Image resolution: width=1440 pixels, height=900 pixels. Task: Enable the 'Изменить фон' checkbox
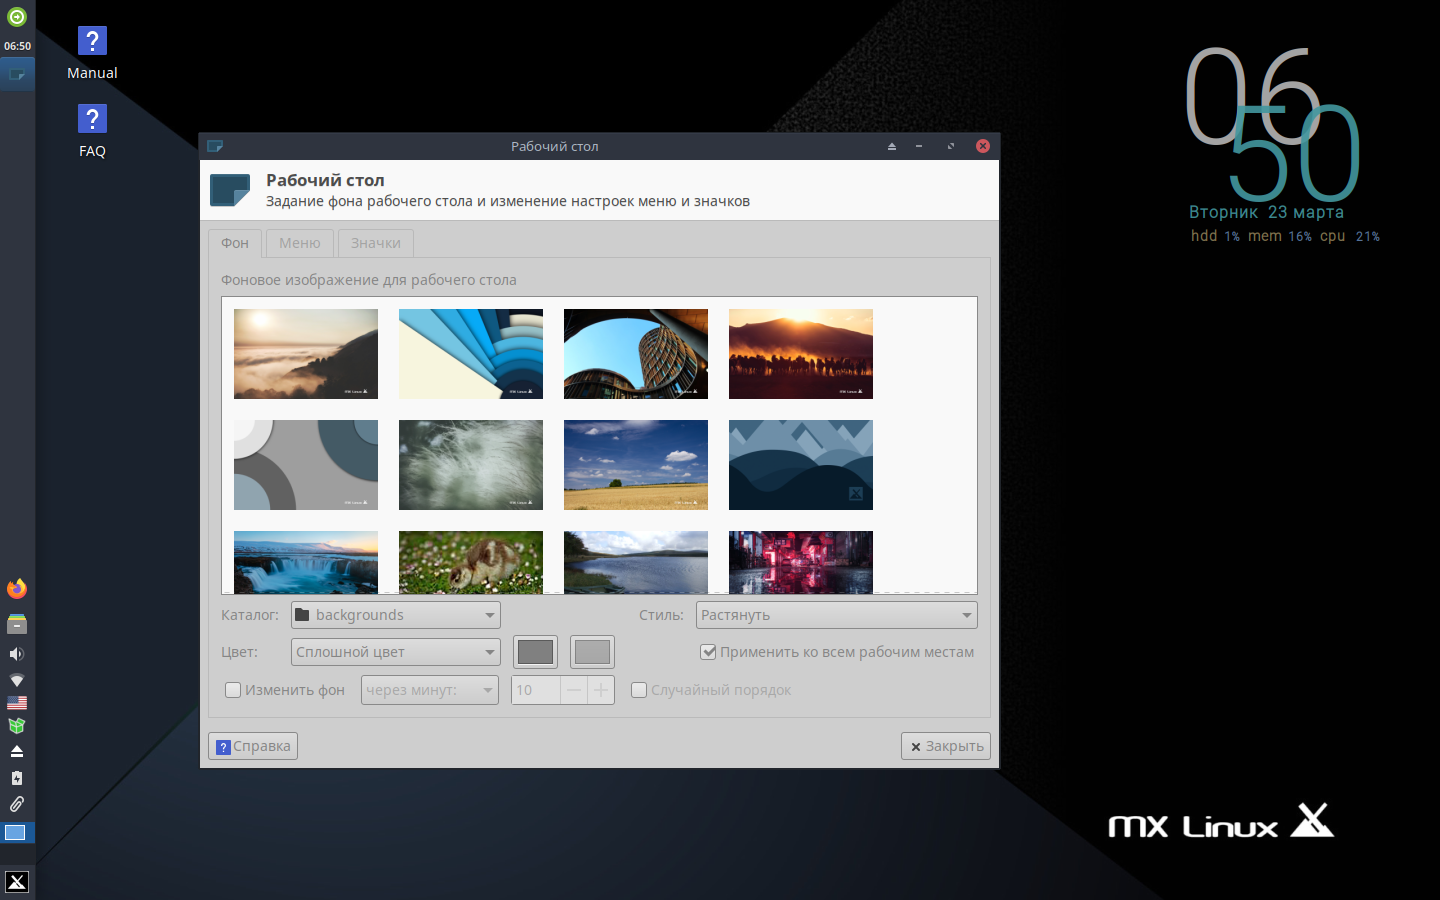point(234,690)
